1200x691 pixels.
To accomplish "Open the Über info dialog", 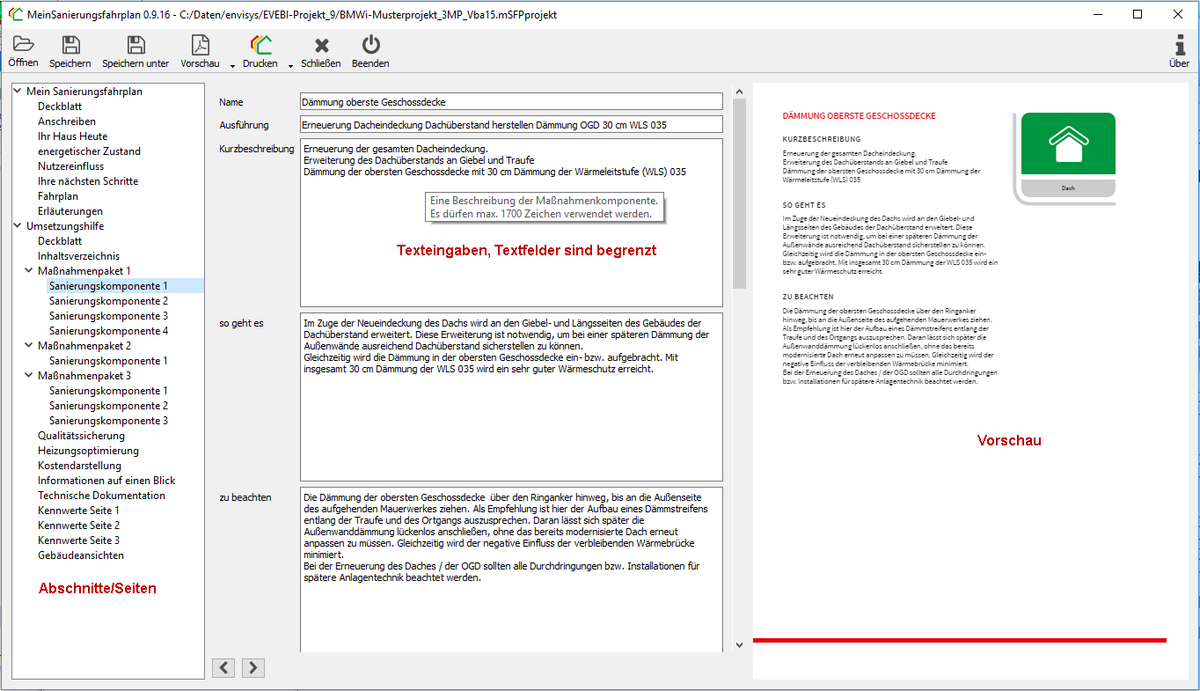I will click(x=1179, y=52).
